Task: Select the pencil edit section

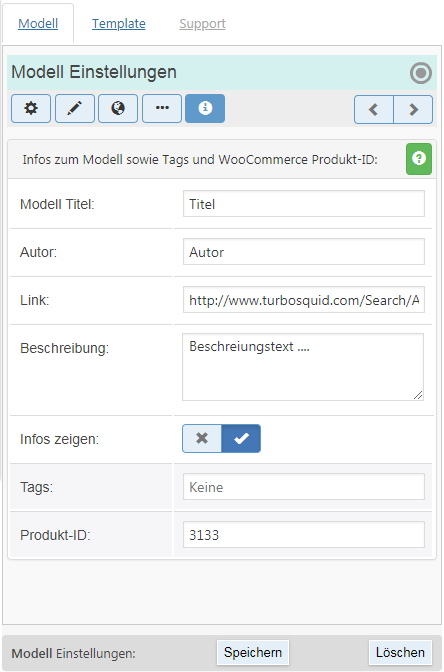Action: [75, 108]
